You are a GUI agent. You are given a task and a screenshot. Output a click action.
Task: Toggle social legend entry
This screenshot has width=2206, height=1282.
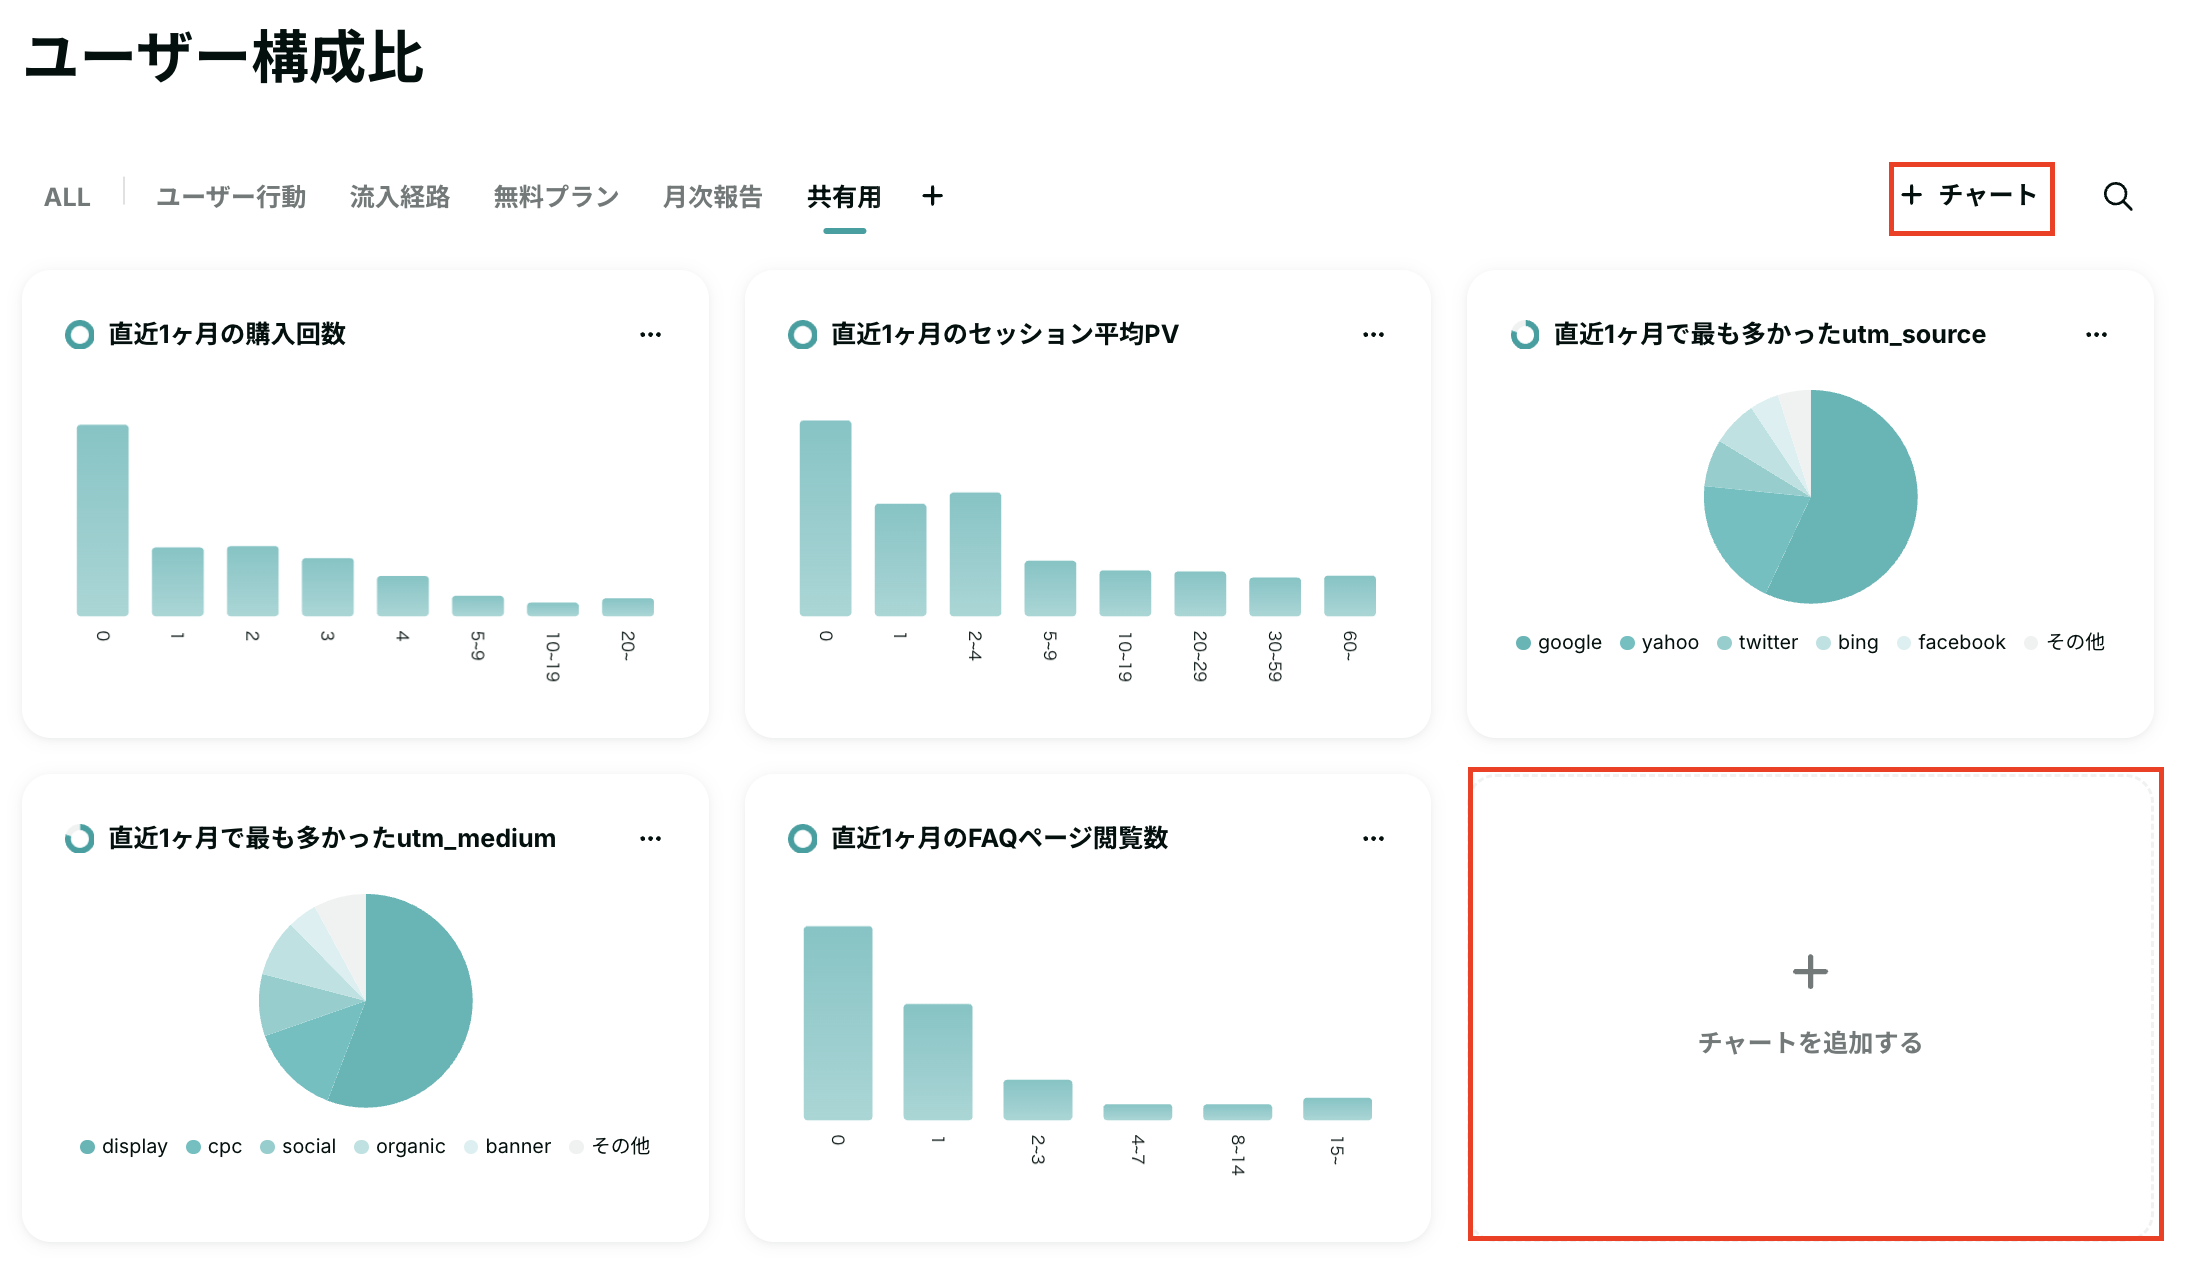tap(298, 1146)
